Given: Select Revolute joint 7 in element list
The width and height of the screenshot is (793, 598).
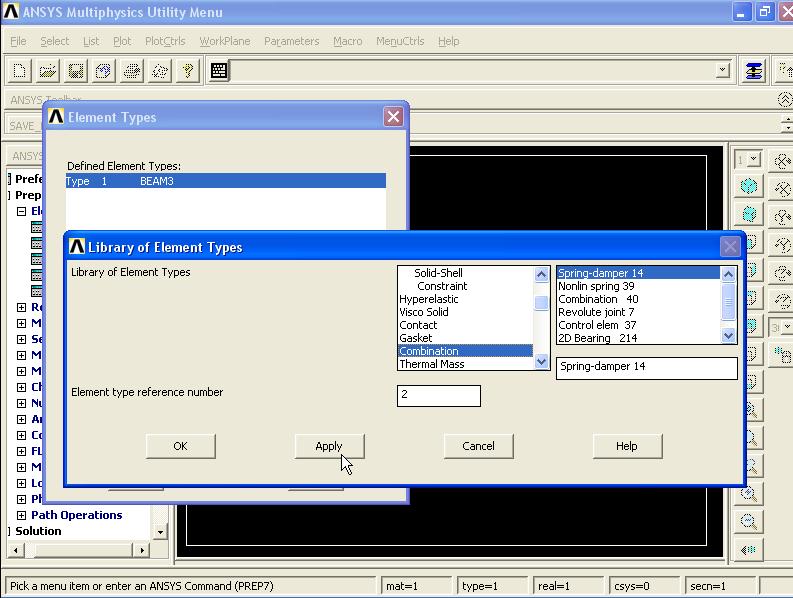Looking at the screenshot, I should tap(638, 312).
